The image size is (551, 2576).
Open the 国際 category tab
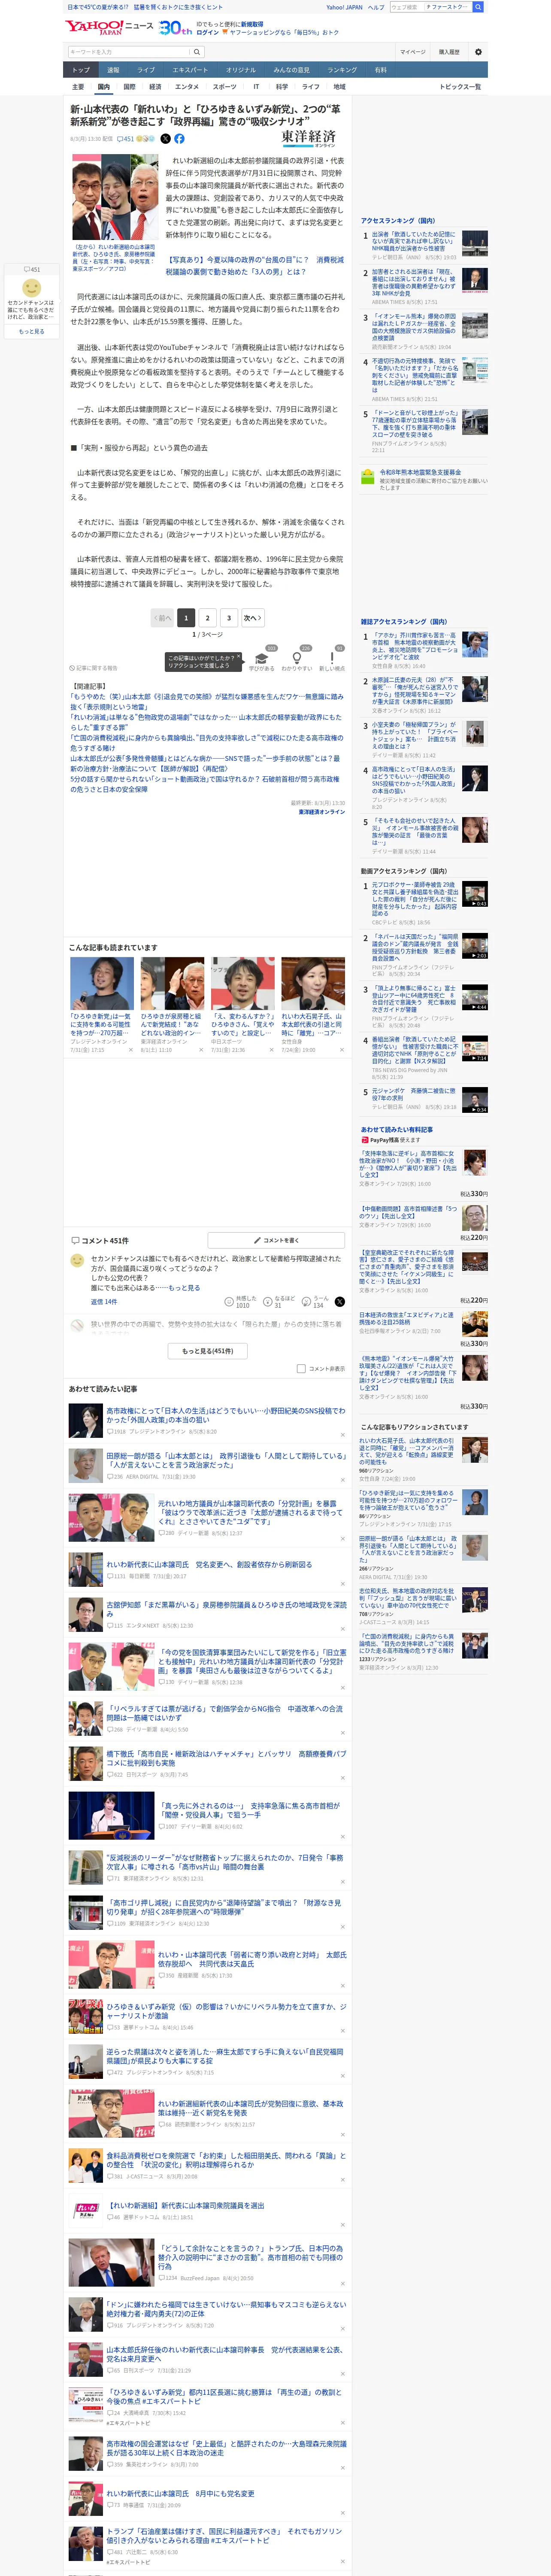coord(129,87)
